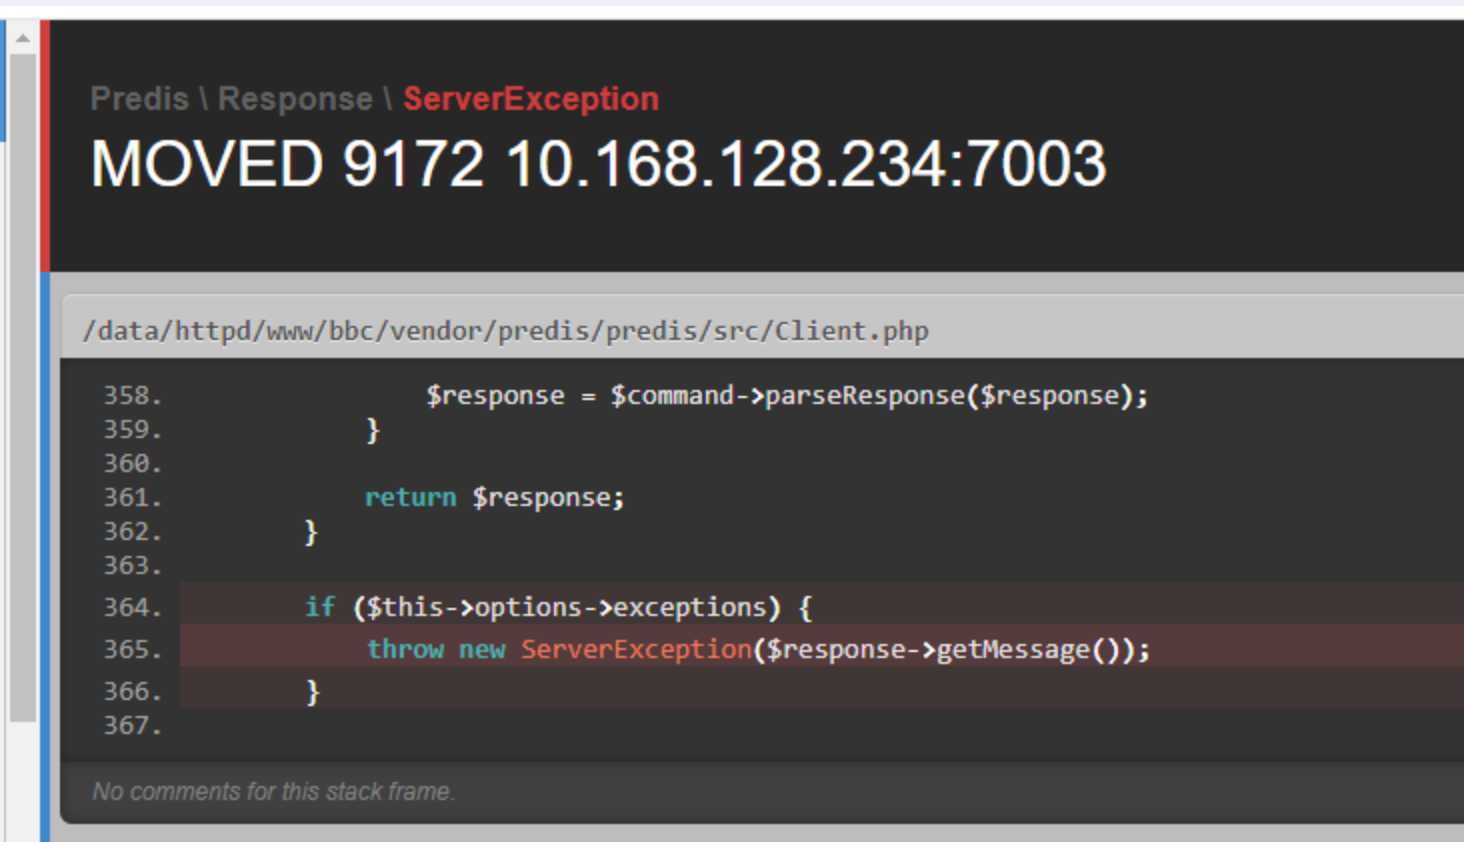Click the empty line number 360
Screen dimensions: 1464x842
point(132,464)
